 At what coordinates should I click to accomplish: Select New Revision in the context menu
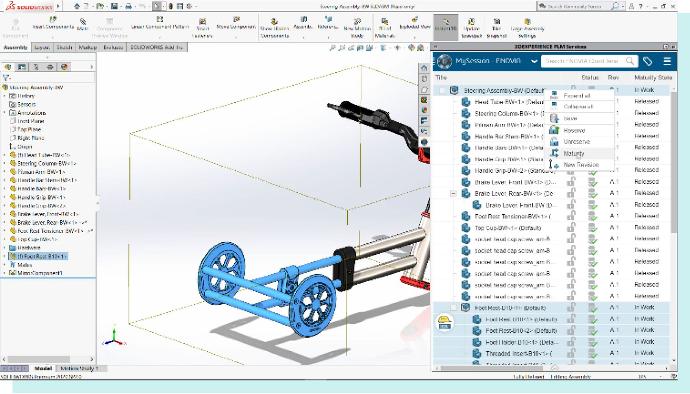(581, 165)
